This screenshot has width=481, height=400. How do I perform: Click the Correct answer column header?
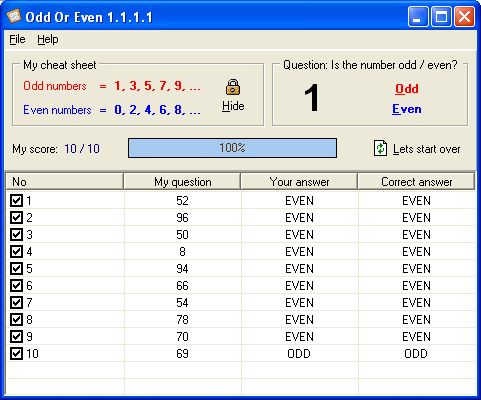(x=416, y=182)
